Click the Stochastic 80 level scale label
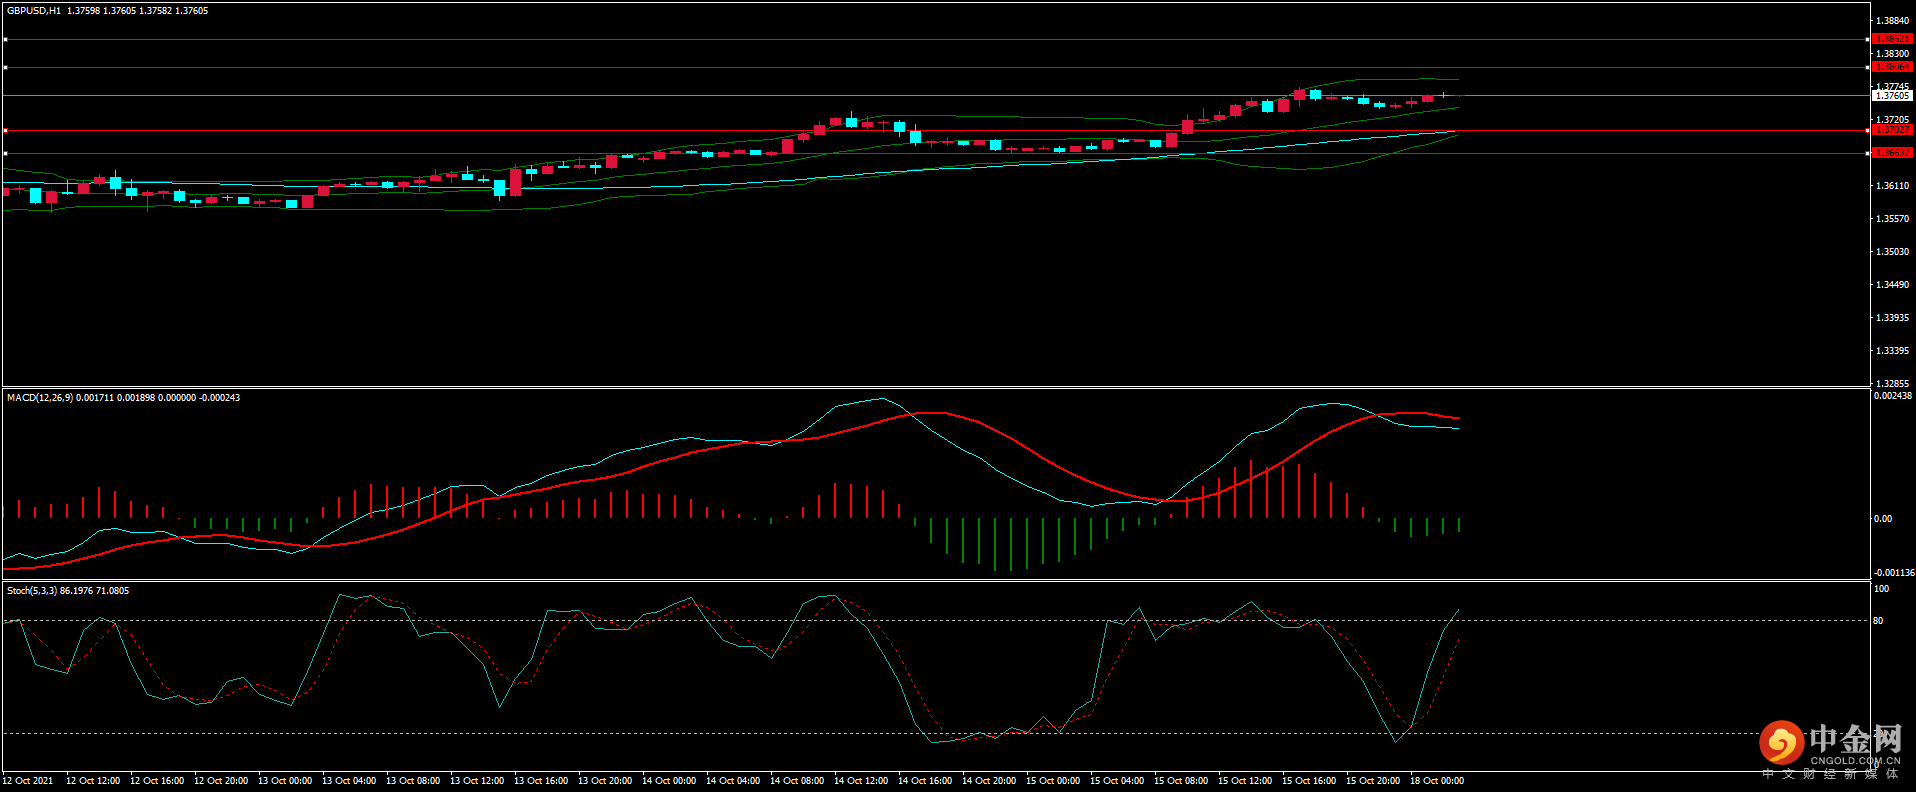The height and width of the screenshot is (792, 1916). 1878,621
